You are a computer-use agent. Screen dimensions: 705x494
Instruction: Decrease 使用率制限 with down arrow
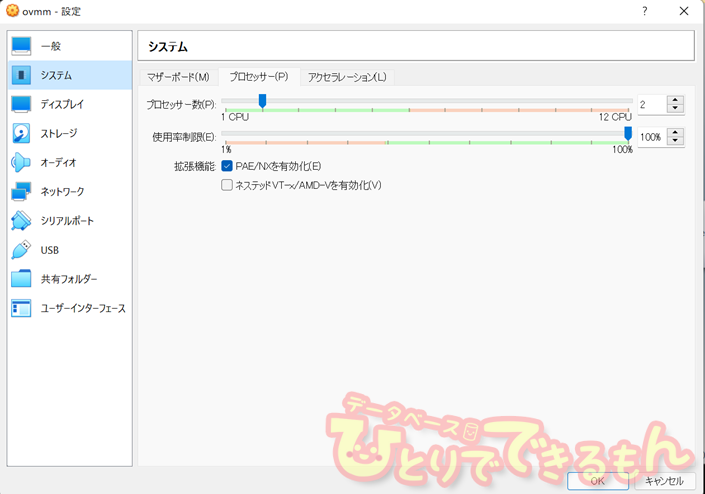pyautogui.click(x=676, y=141)
